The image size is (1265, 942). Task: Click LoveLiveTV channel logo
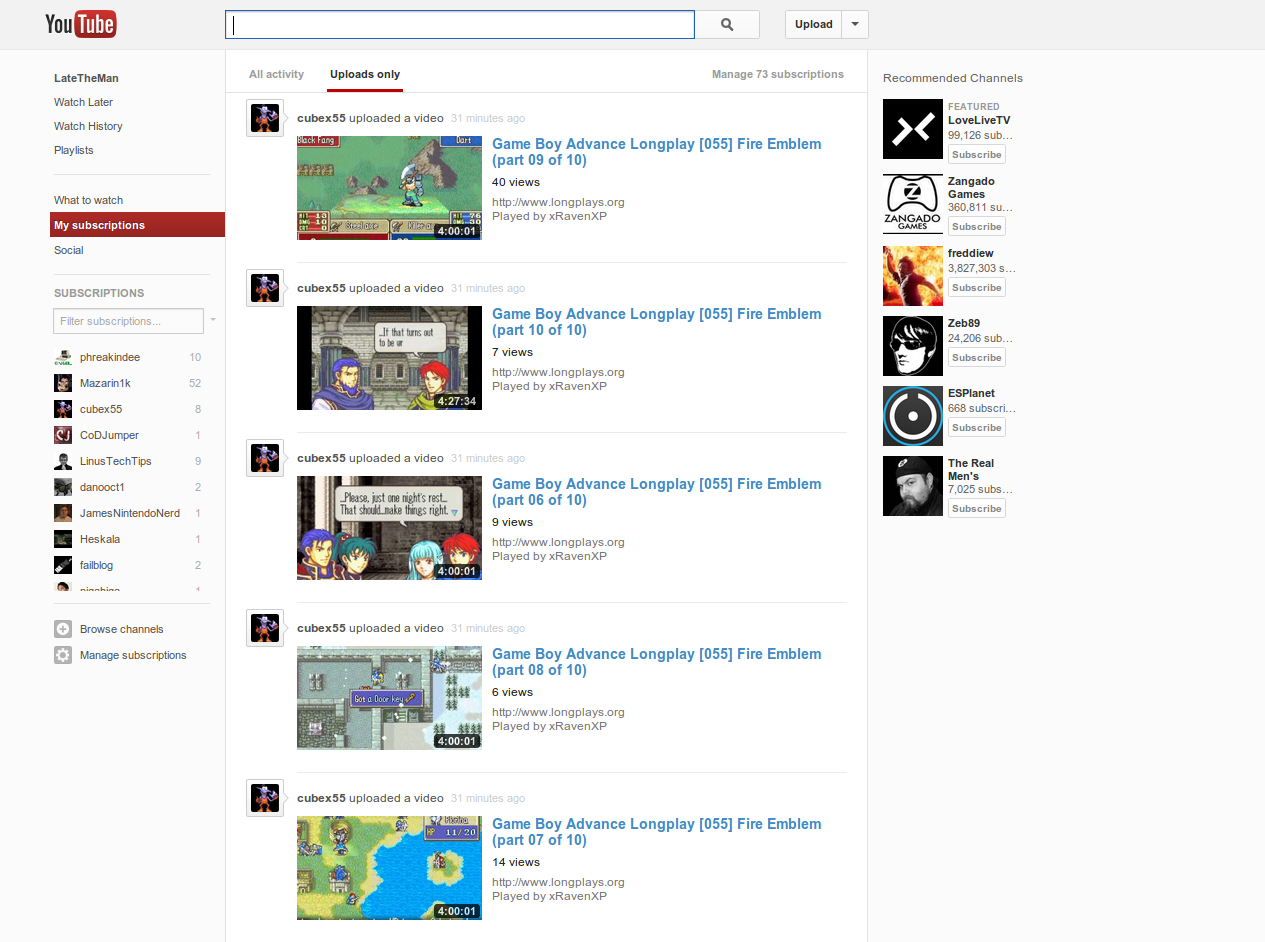click(913, 129)
